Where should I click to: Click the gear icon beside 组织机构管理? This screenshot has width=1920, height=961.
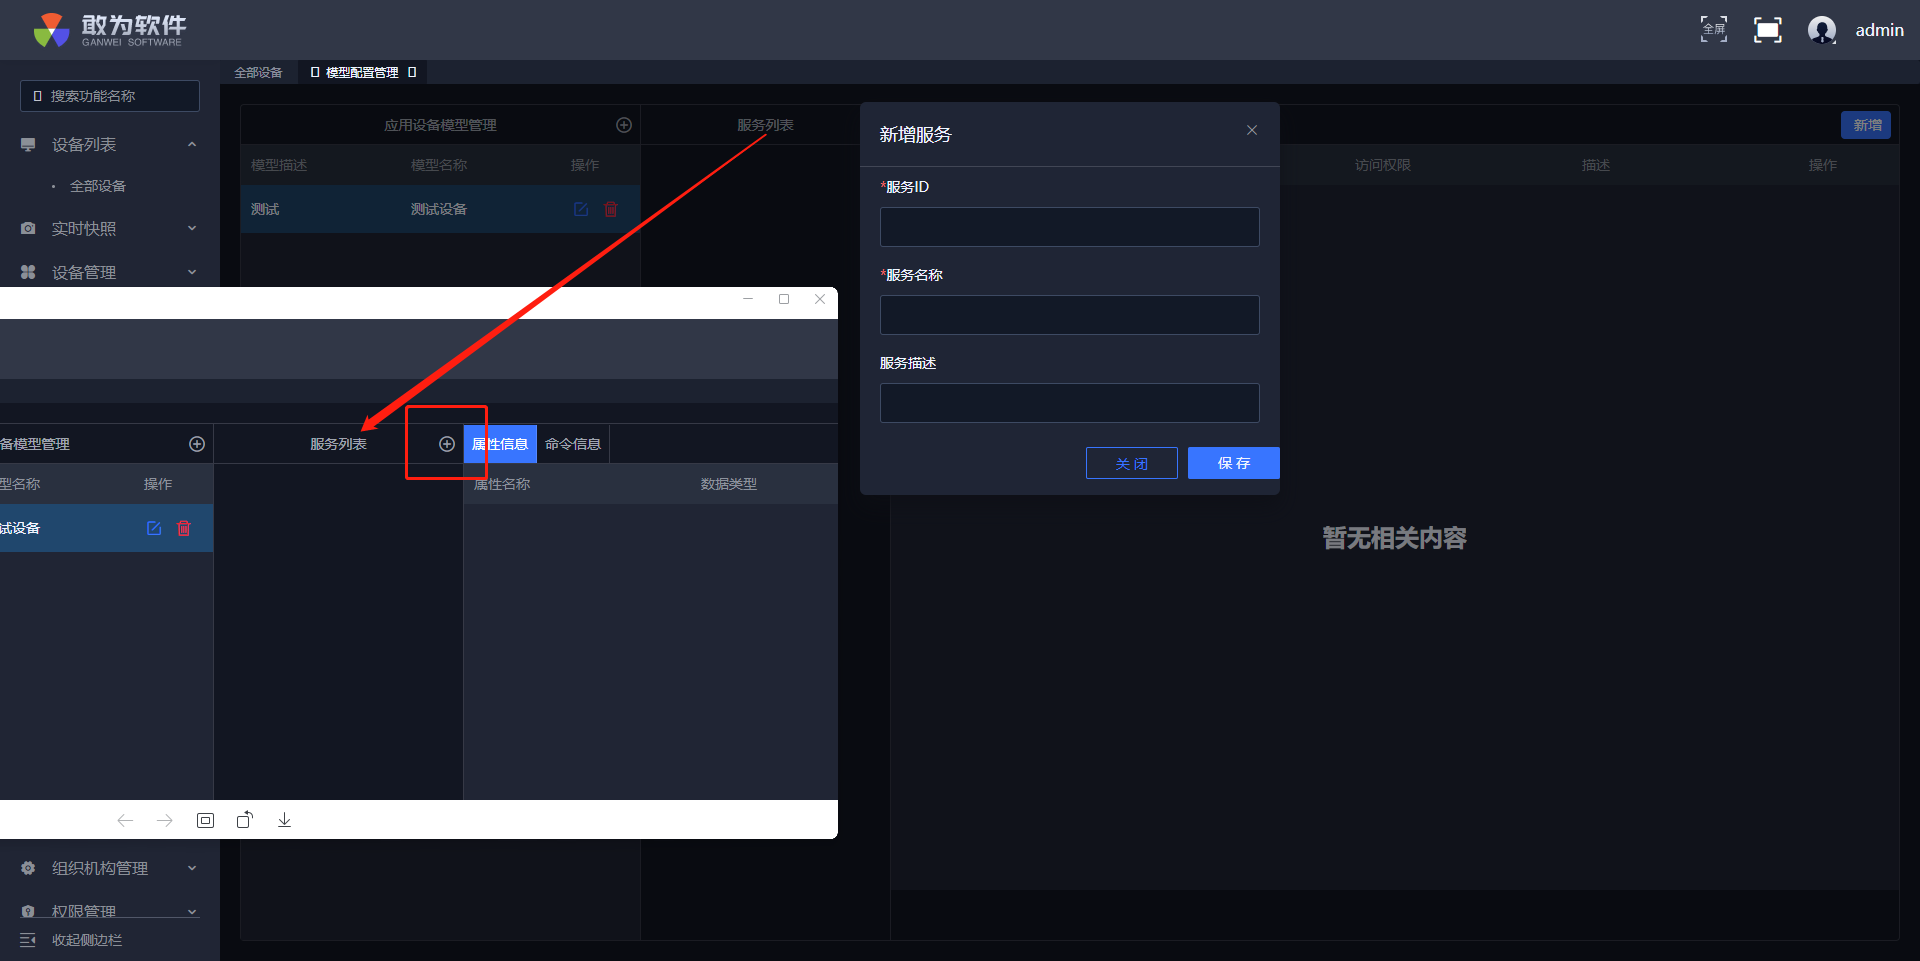(28, 868)
